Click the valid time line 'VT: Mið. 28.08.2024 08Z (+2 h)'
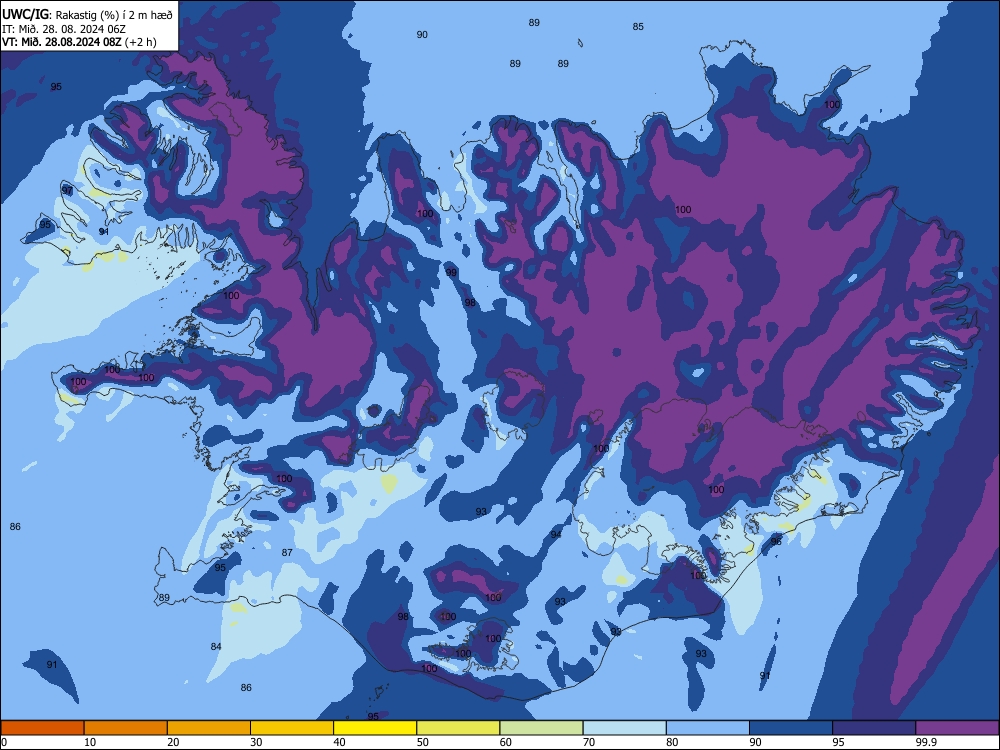Viewport: 1000px width, 750px height. [x=79, y=42]
